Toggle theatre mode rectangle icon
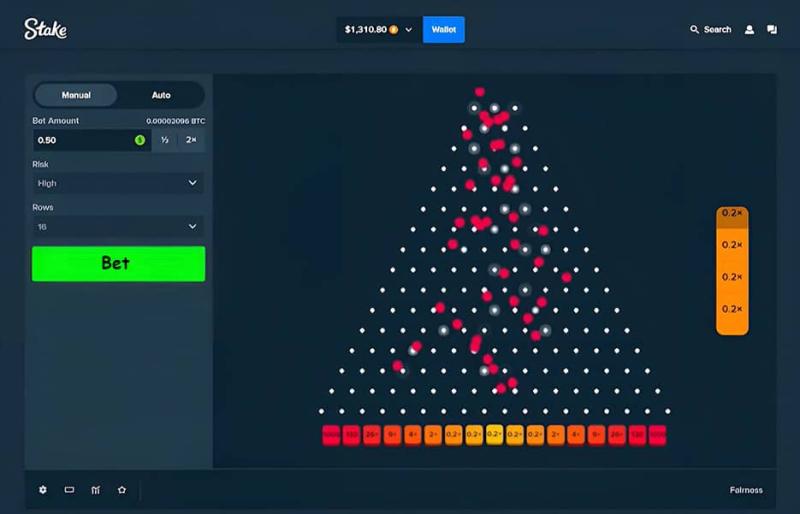The height and width of the screenshot is (514, 800). point(69,490)
